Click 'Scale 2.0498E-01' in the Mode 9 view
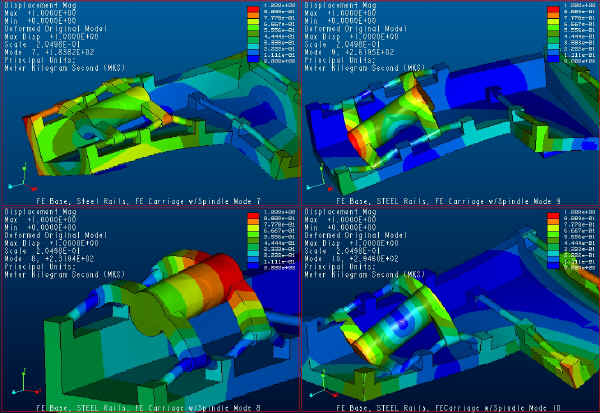Image resolution: width=600 pixels, height=413 pixels. coord(342,44)
